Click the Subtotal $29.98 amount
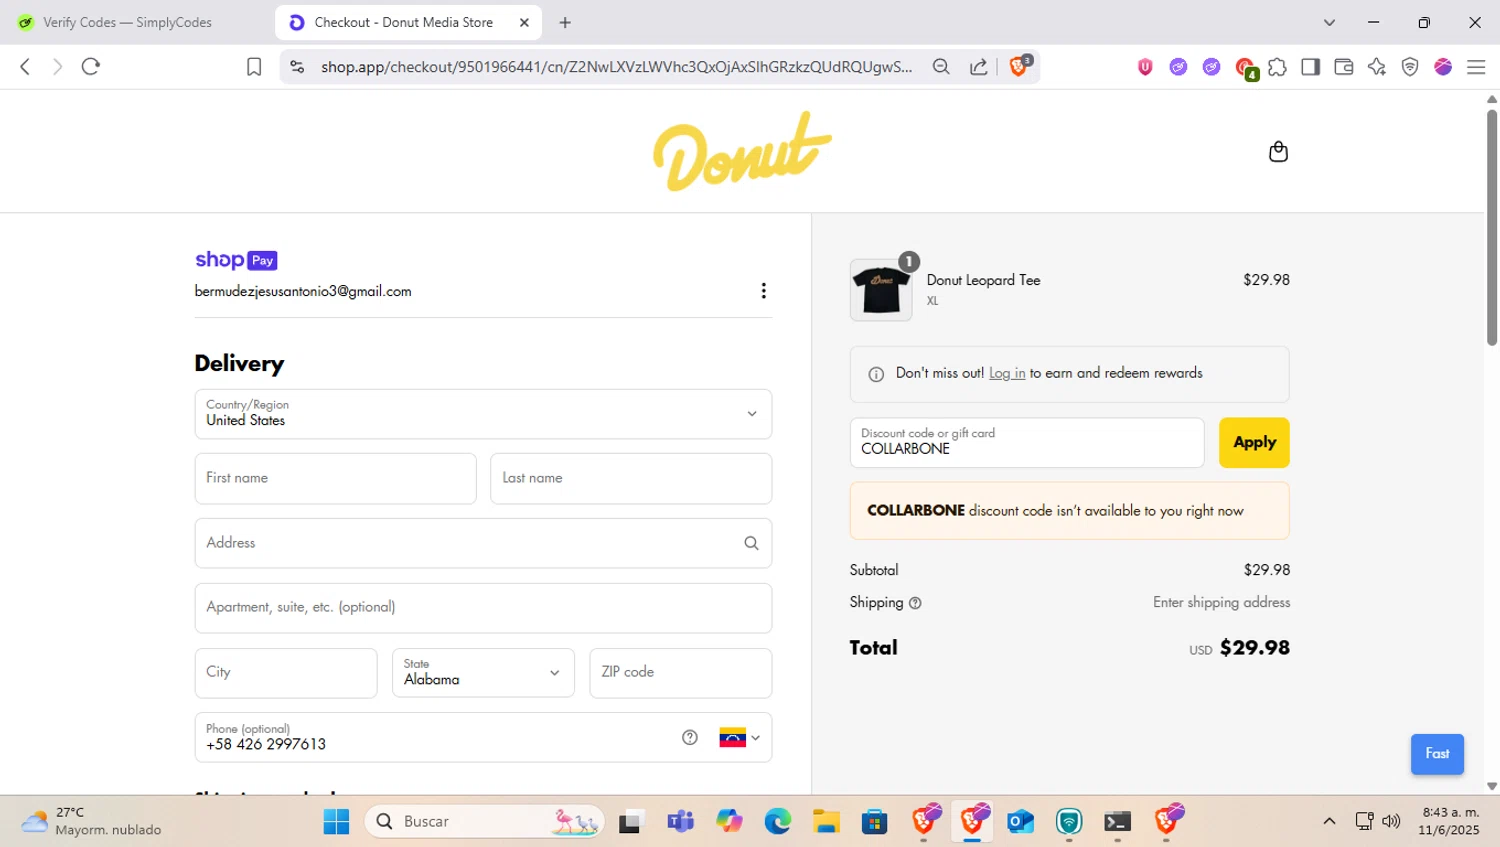1500x847 pixels. coord(1266,570)
